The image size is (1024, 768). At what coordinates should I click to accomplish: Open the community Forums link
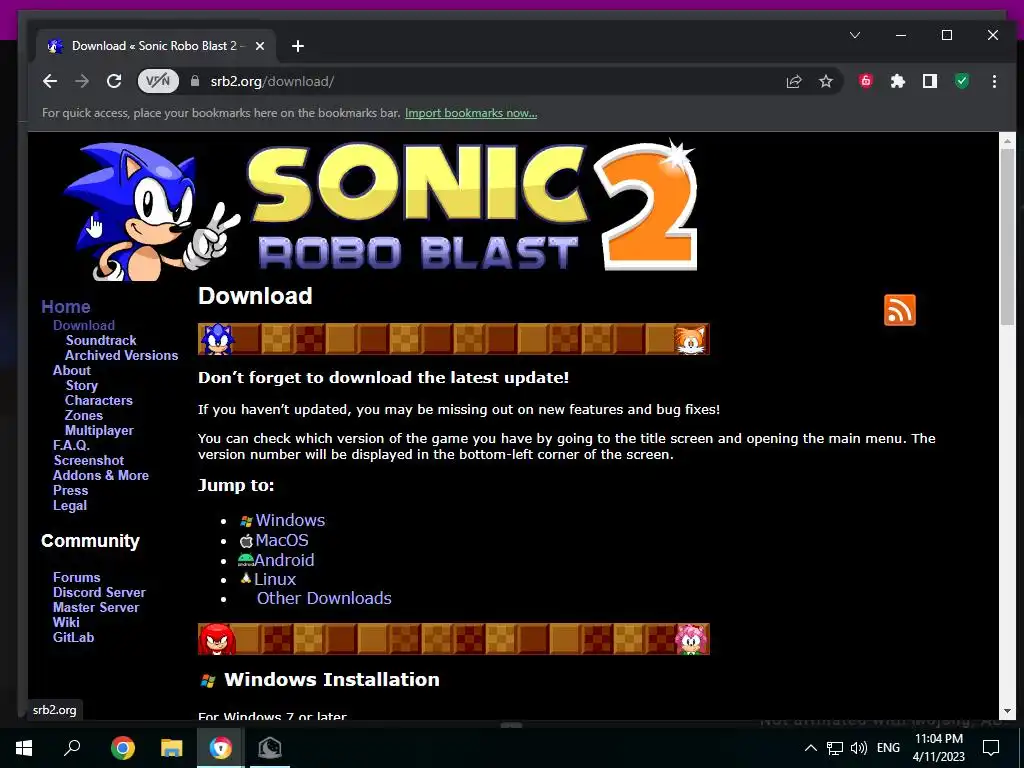tap(76, 577)
